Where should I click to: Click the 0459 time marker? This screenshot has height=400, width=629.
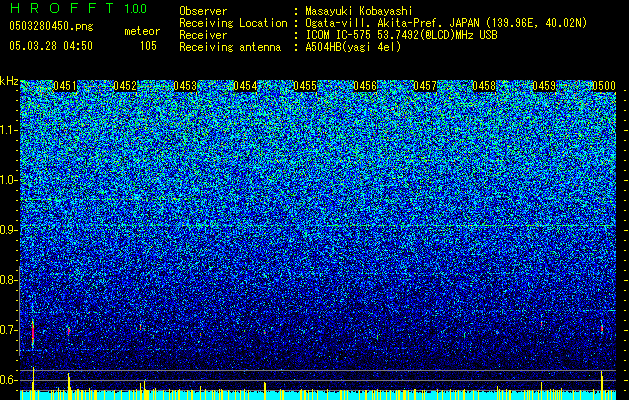544,86
